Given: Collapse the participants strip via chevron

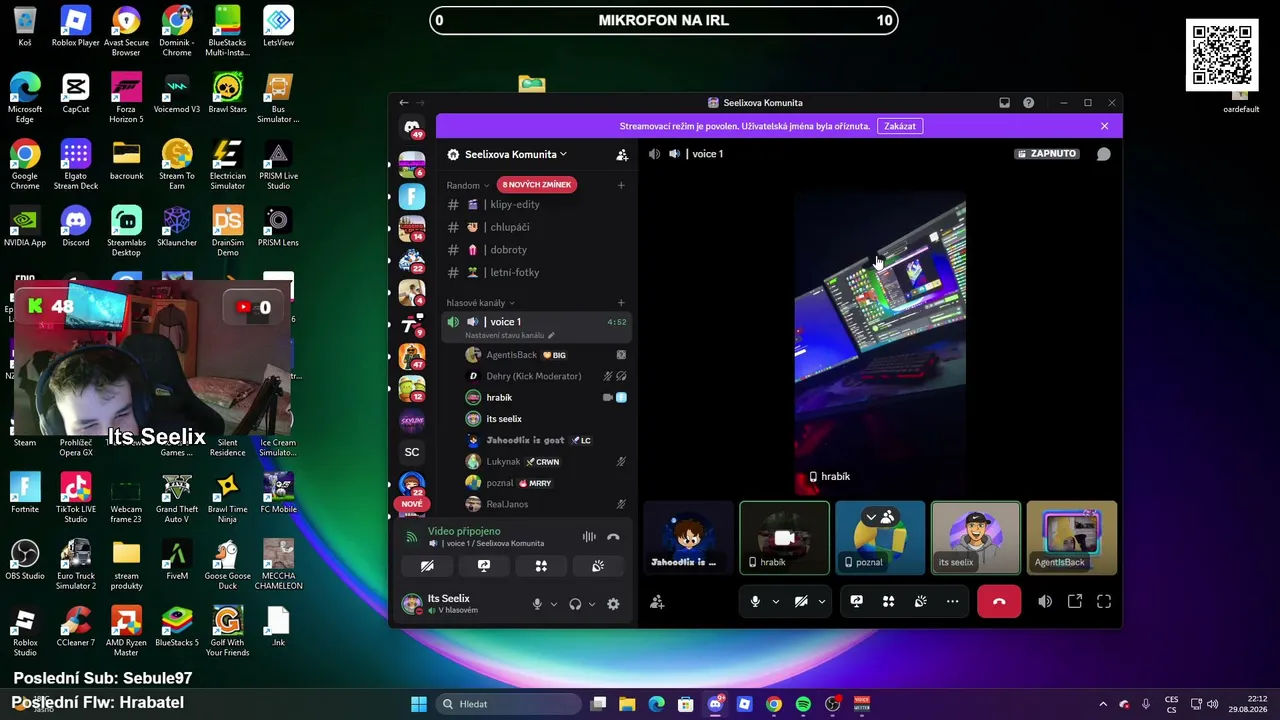Looking at the screenshot, I should pos(871,517).
